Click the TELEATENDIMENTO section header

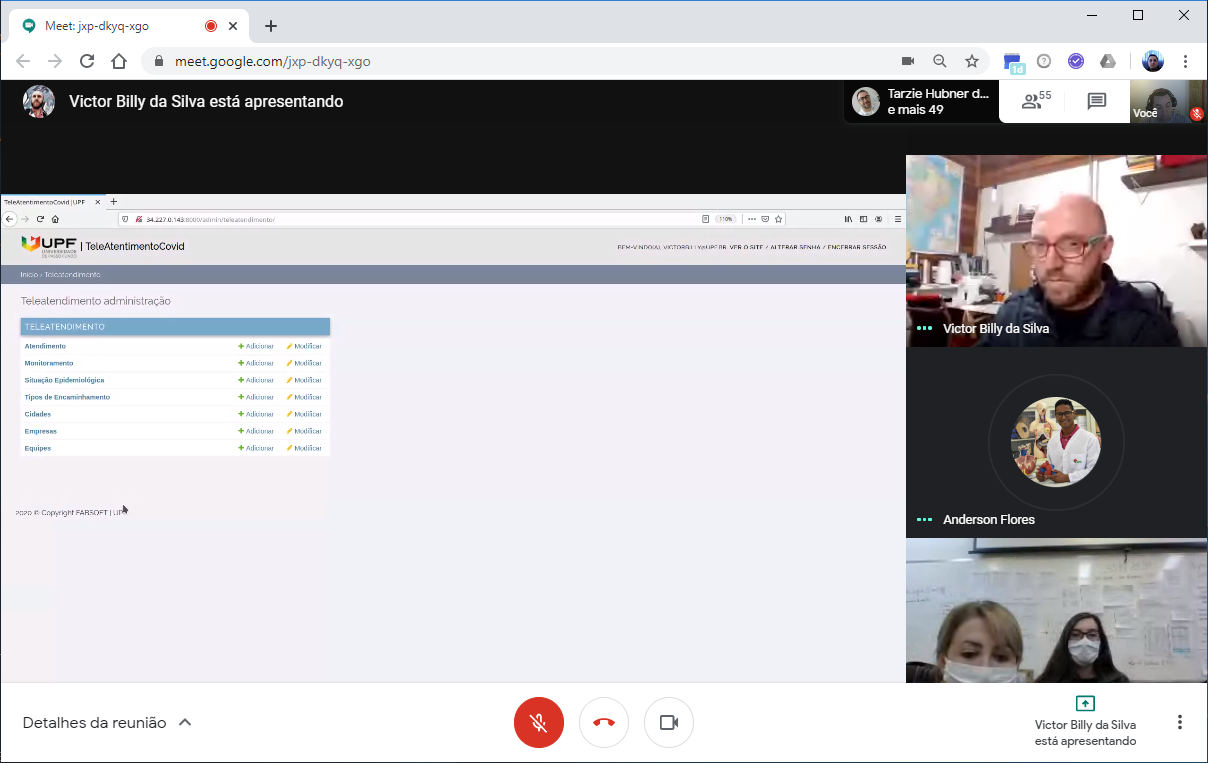(x=175, y=327)
